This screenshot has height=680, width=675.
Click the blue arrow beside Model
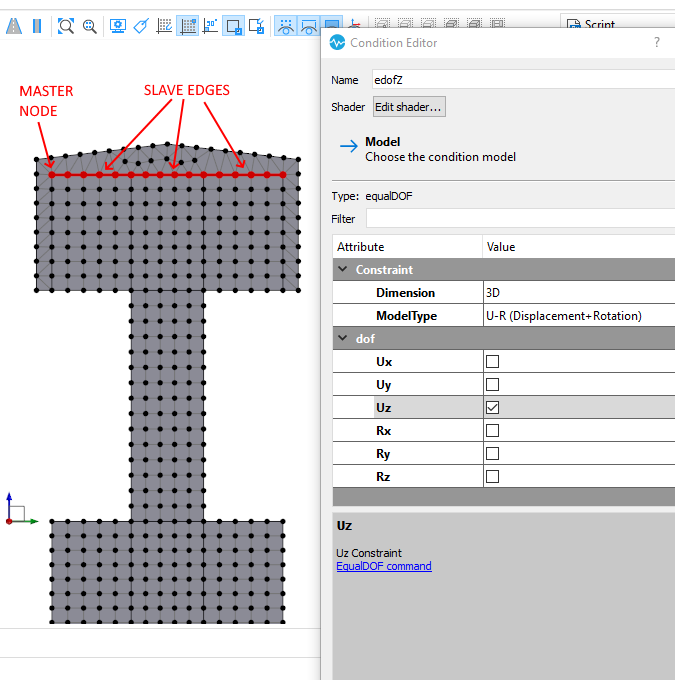point(349,146)
